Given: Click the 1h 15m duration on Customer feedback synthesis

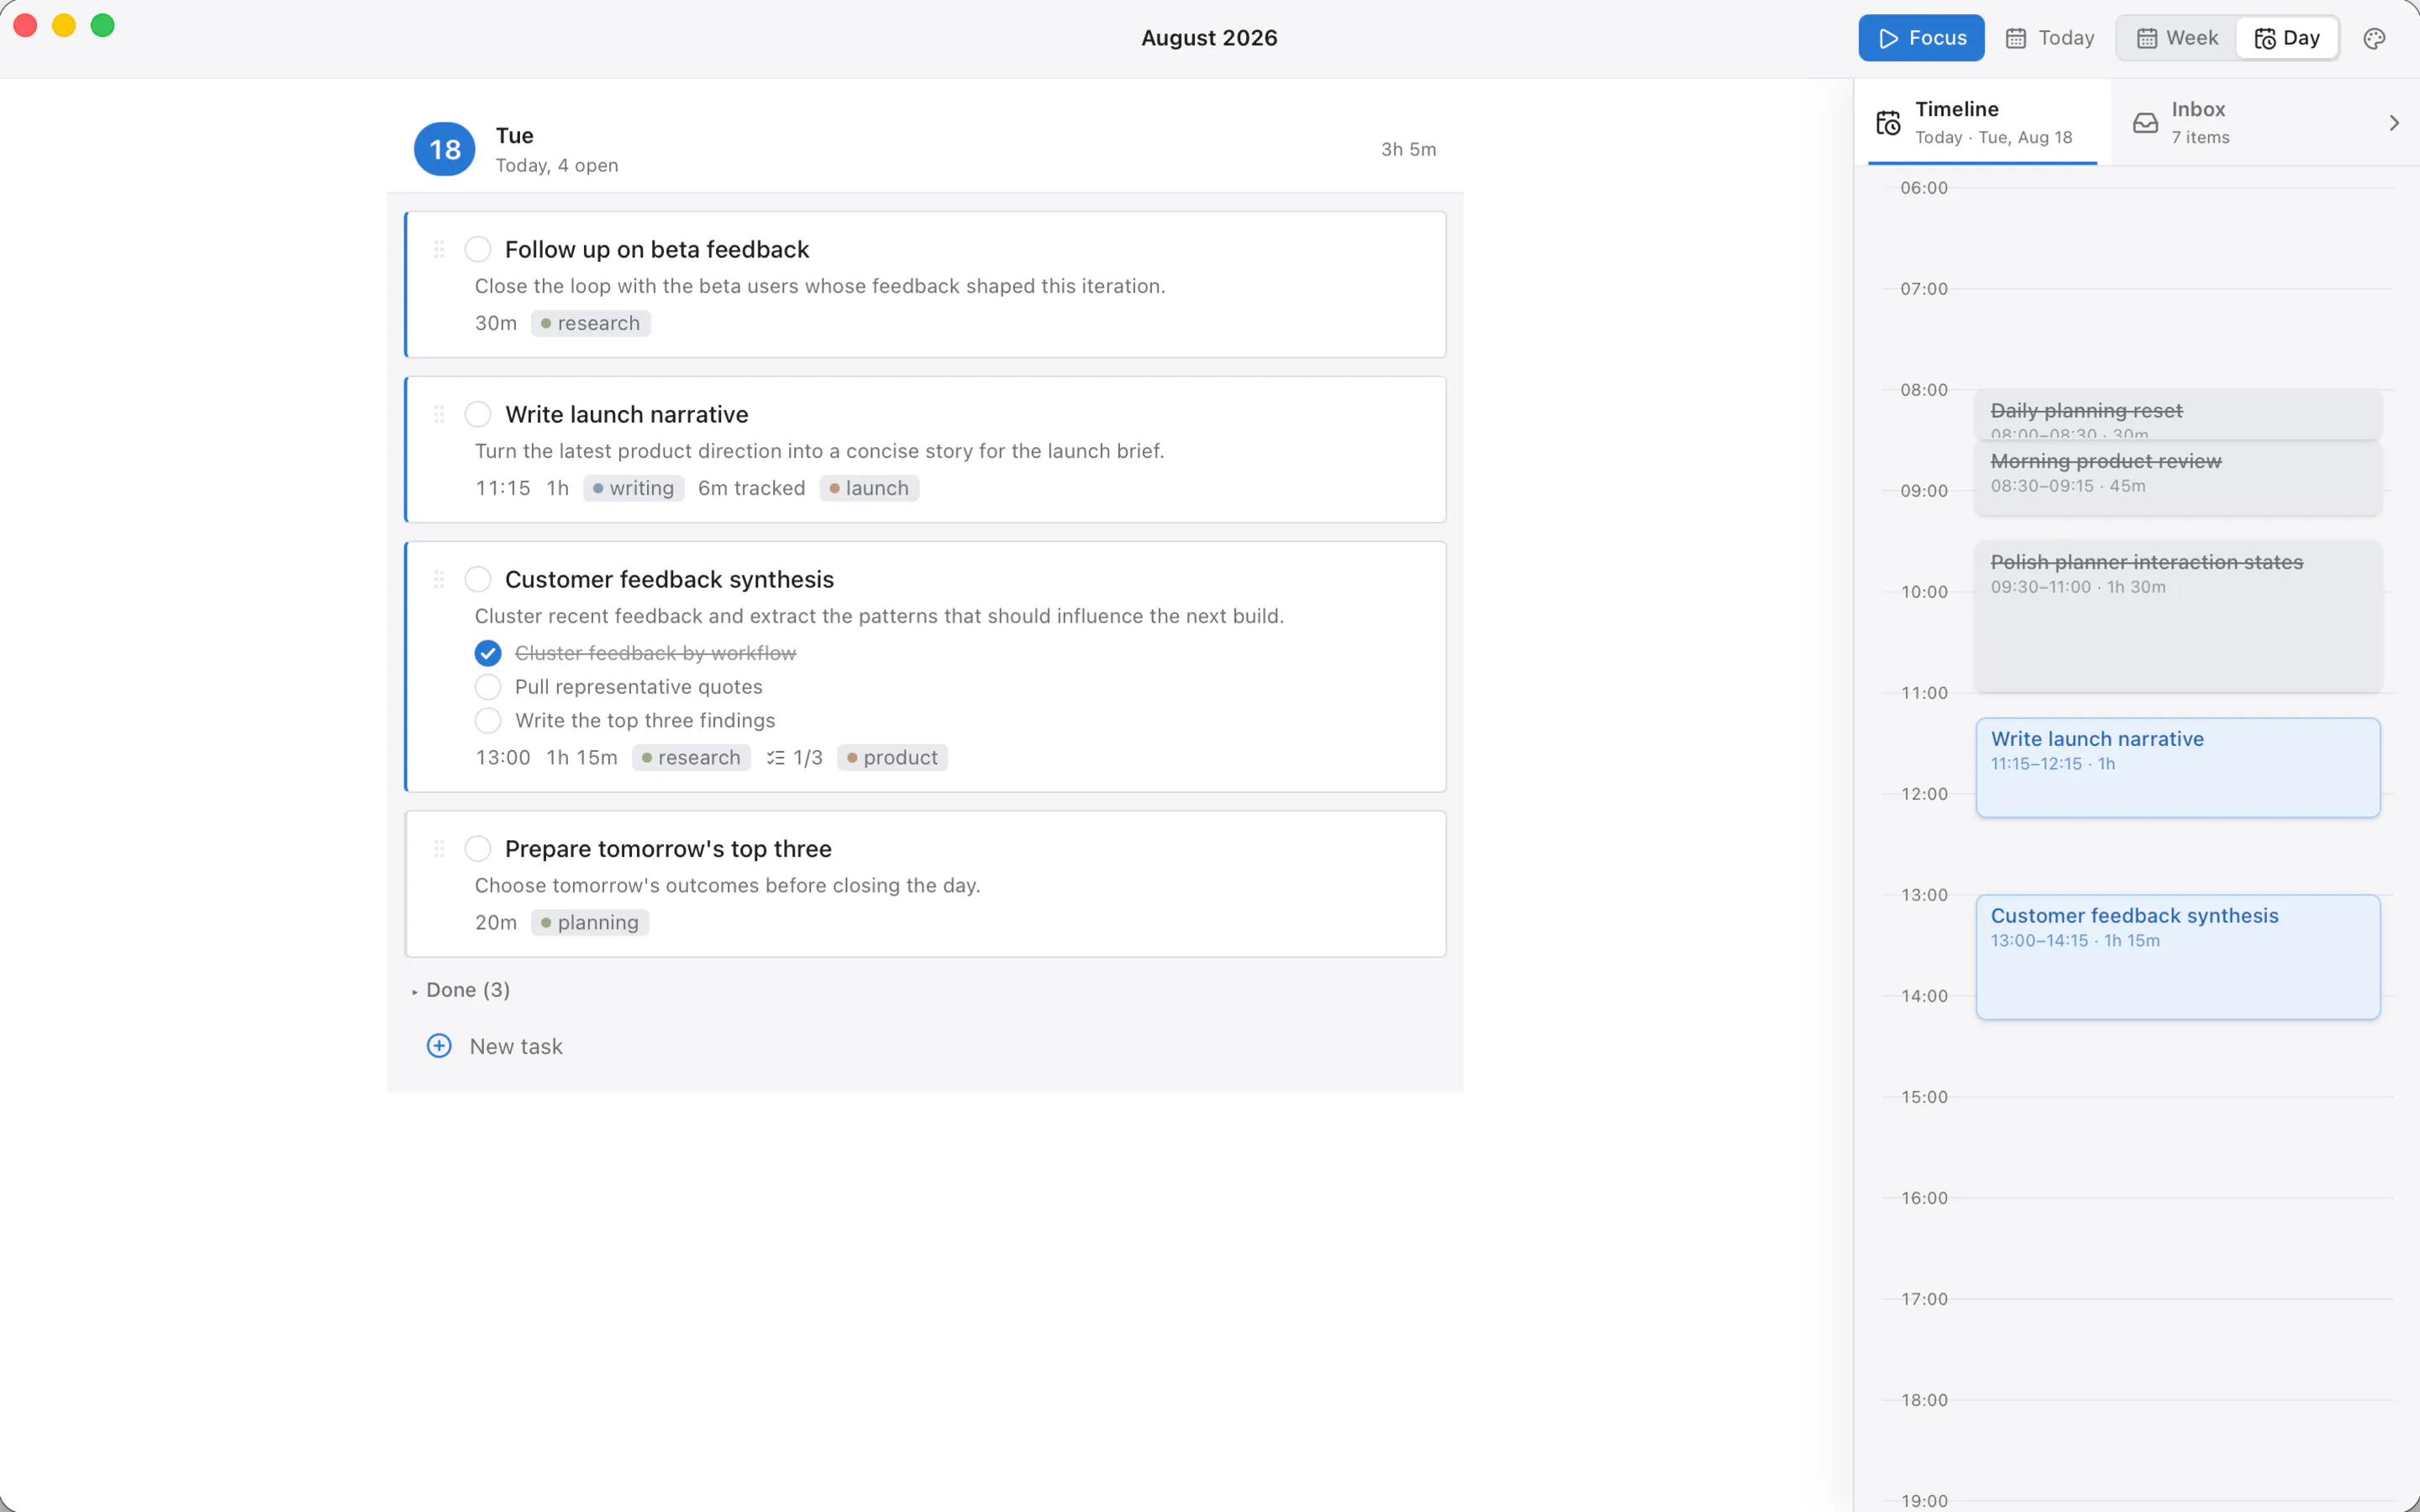Looking at the screenshot, I should 582,758.
